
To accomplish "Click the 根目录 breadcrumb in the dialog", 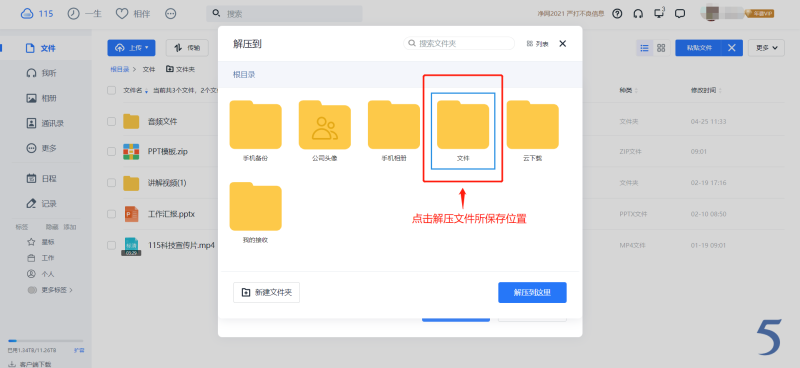I will tap(244, 75).
